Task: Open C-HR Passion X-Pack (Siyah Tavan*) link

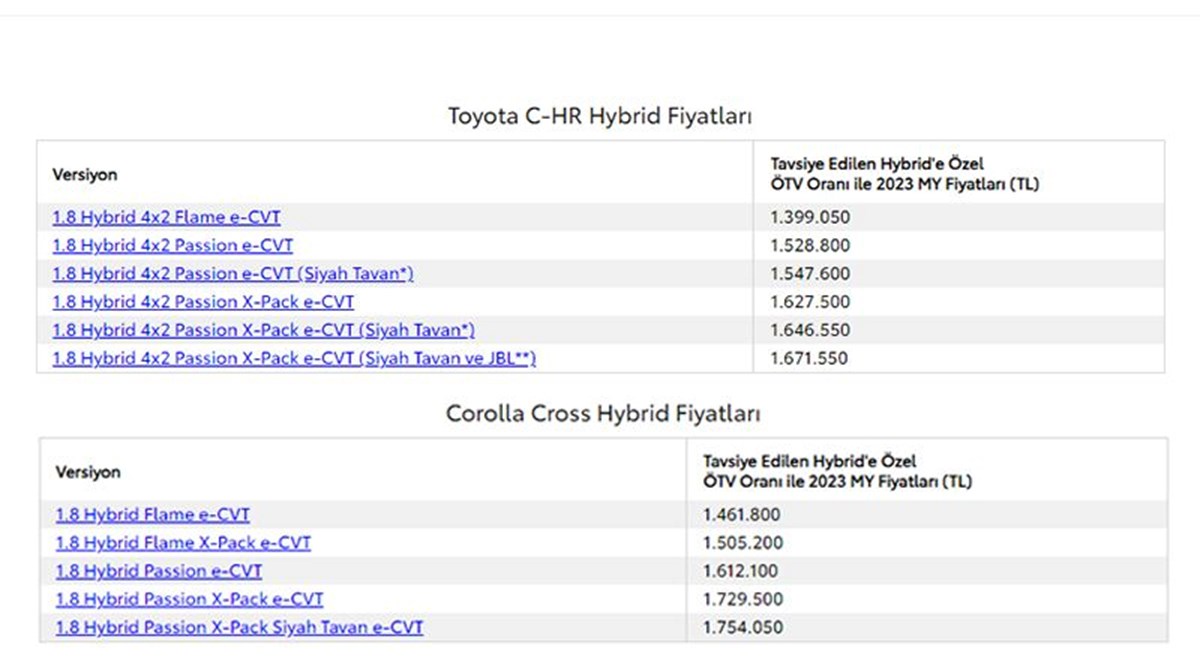Action: (x=263, y=330)
